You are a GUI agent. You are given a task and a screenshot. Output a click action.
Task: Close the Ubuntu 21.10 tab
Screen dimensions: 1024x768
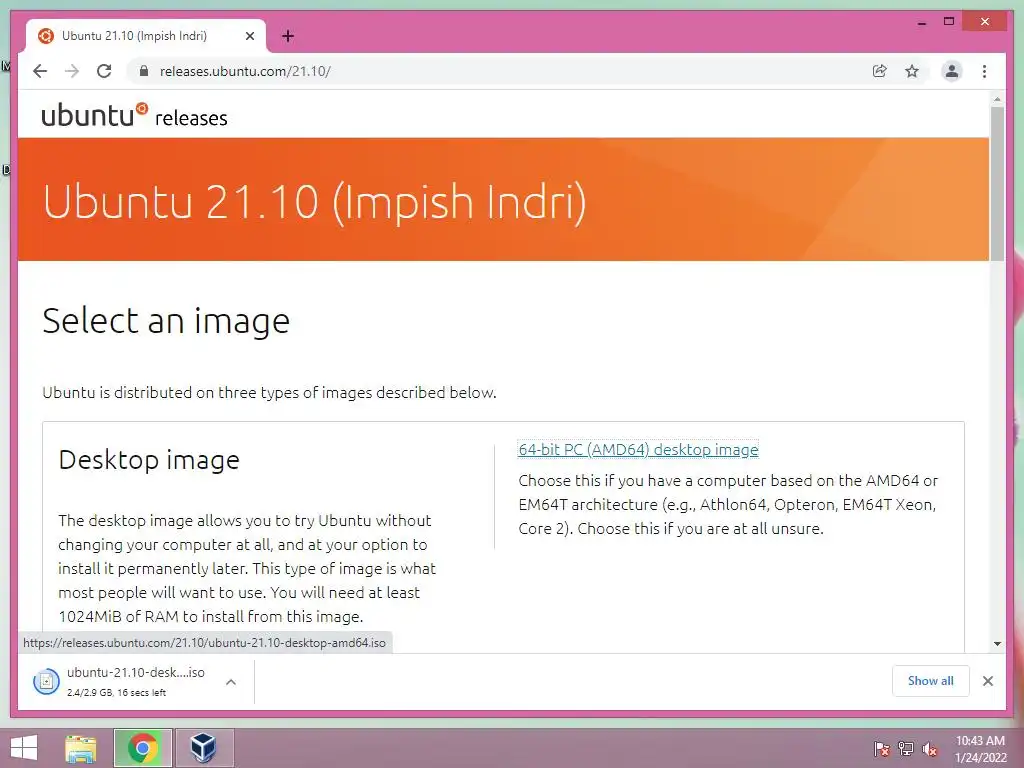[x=249, y=36]
